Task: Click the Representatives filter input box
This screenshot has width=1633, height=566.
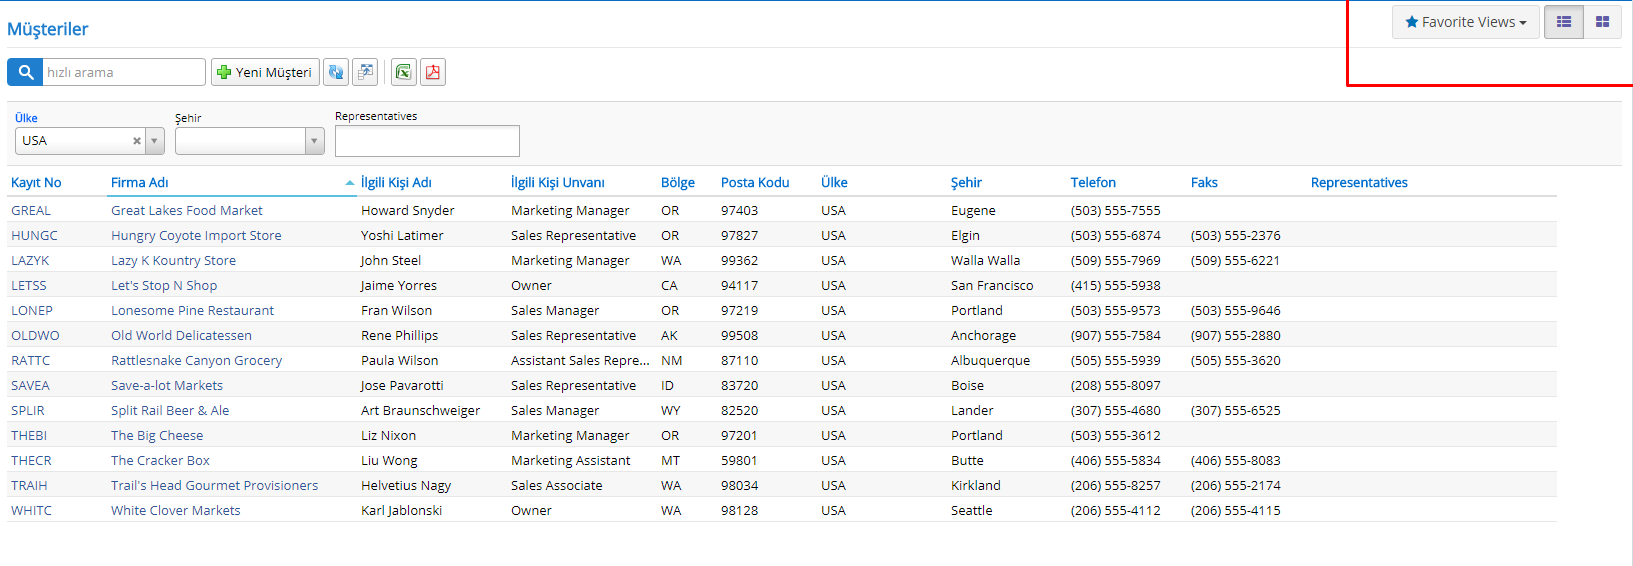Action: [x=427, y=141]
